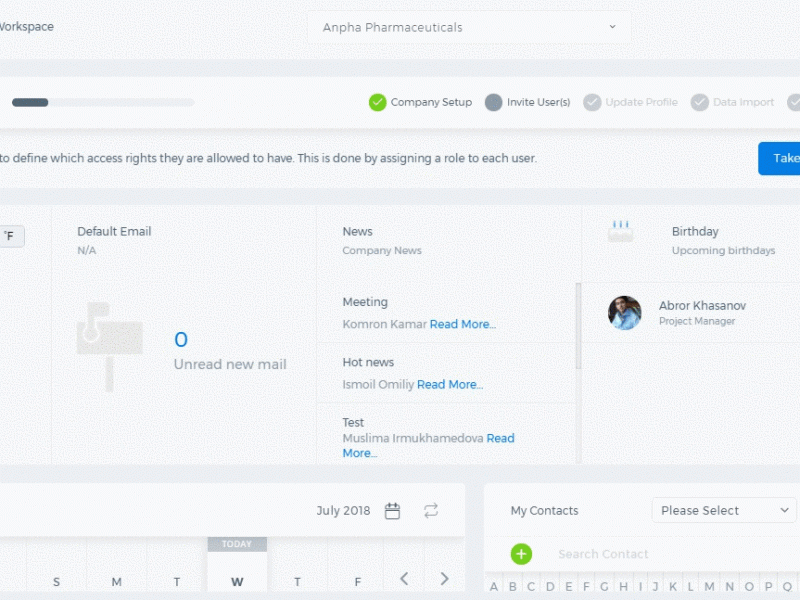Open the Please Select contacts dropdown

point(724,510)
